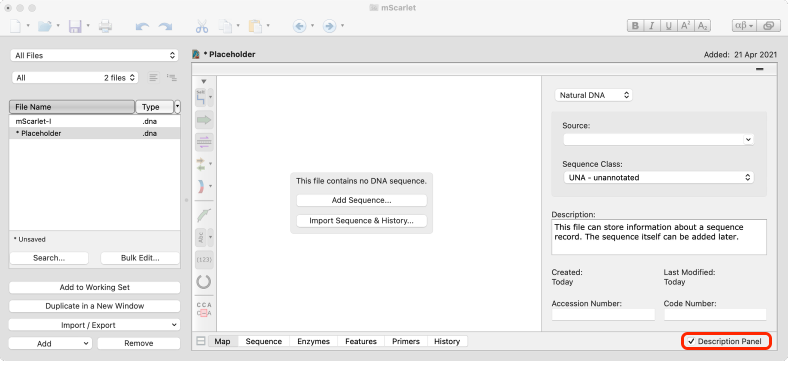This screenshot has height=366, width=788.
Task: Click the Forward navigation arrow icon
Action: point(329,26)
